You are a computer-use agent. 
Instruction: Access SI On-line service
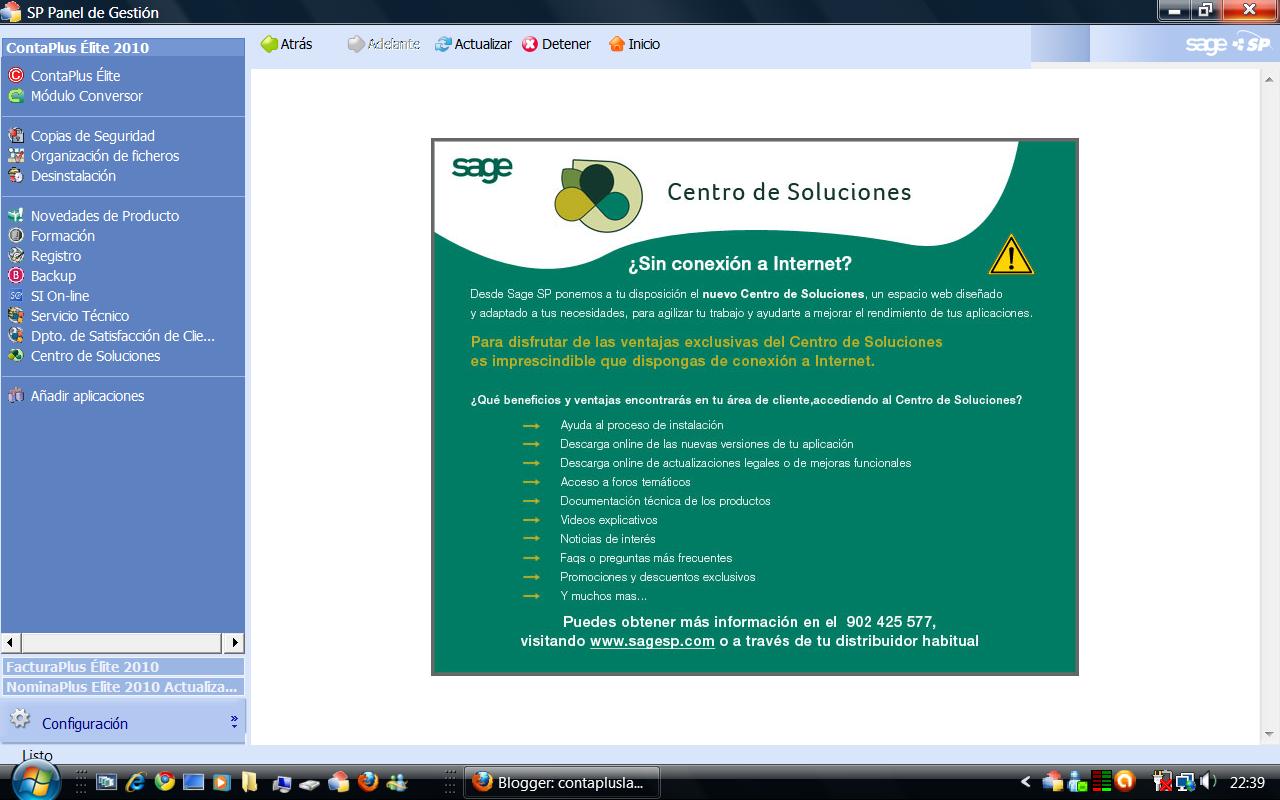(x=60, y=295)
